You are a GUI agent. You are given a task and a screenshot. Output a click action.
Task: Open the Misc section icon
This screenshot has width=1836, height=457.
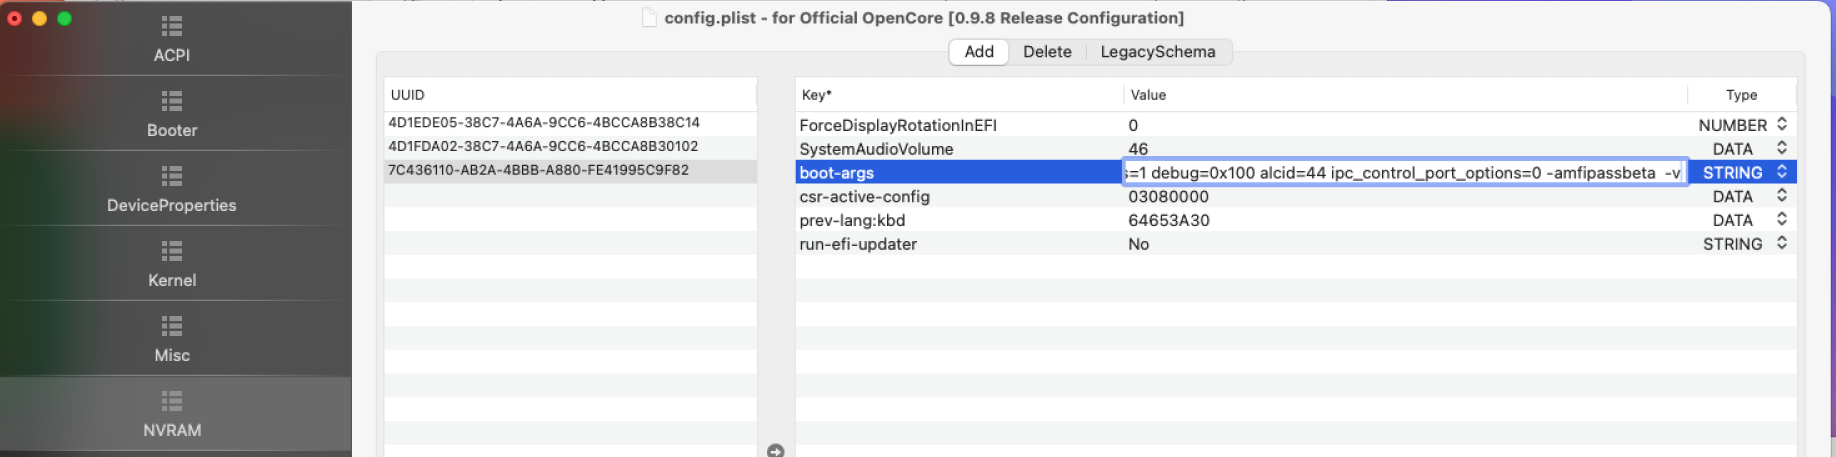[x=172, y=327]
